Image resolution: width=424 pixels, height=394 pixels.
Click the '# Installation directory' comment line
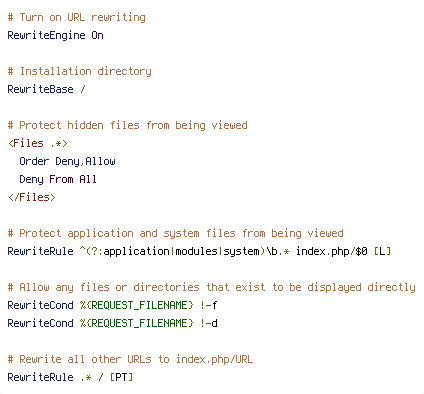pyautogui.click(x=80, y=71)
